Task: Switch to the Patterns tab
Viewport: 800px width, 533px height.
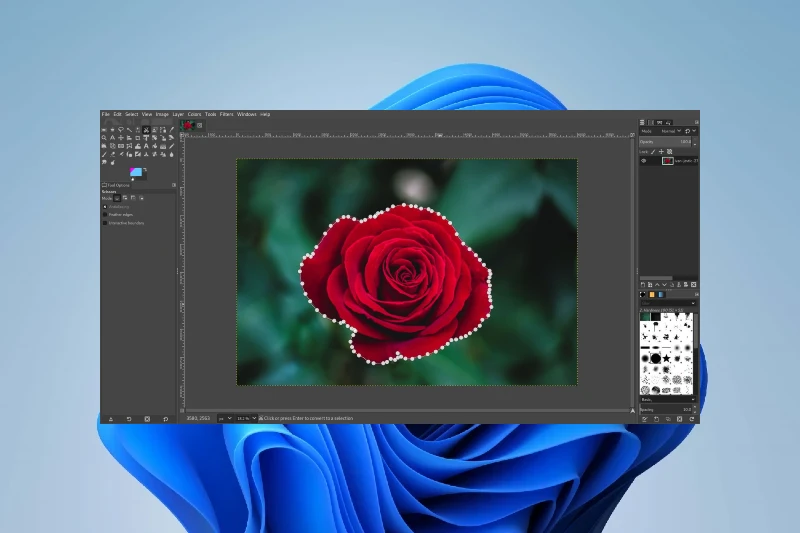Action: pyautogui.click(x=652, y=294)
